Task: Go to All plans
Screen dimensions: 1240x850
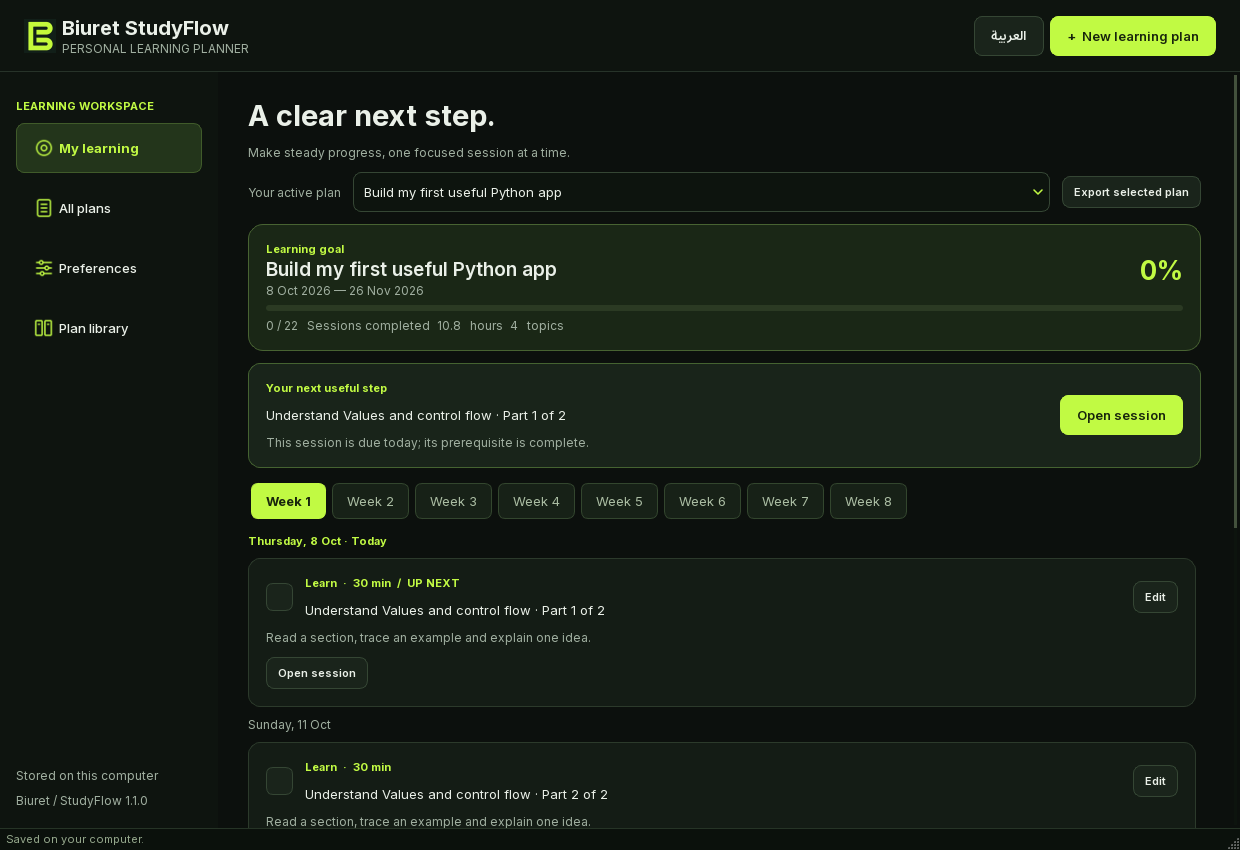Action: (x=109, y=208)
